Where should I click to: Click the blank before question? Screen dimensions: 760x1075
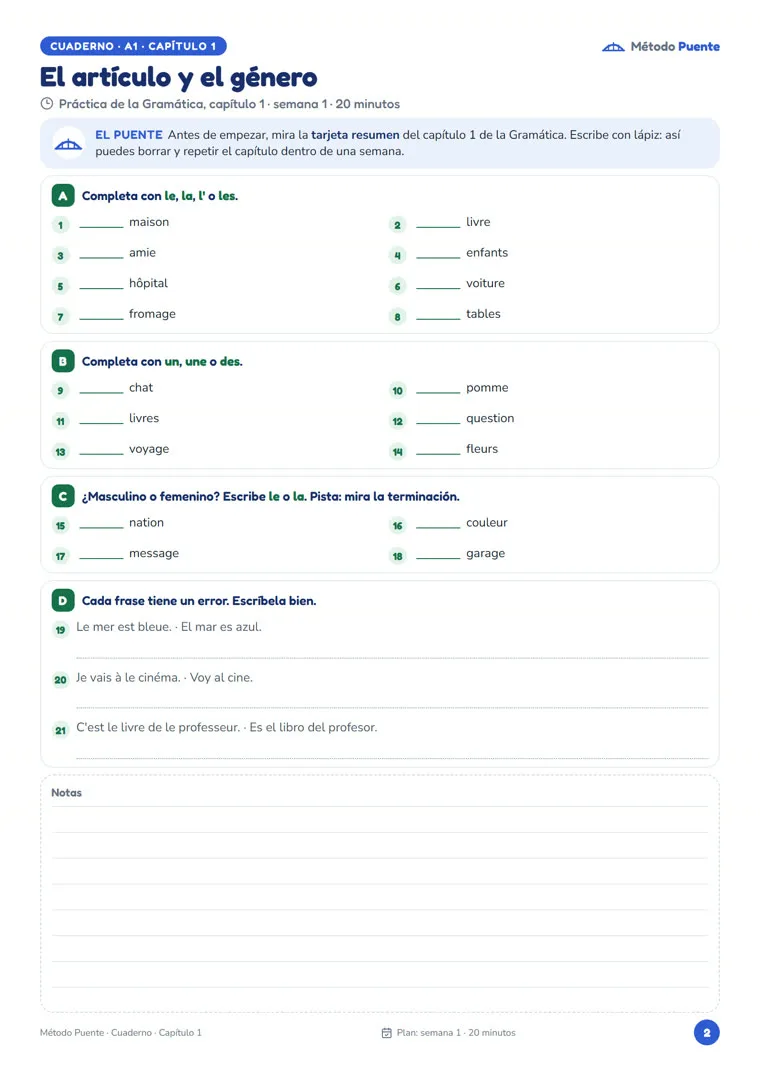(x=438, y=420)
